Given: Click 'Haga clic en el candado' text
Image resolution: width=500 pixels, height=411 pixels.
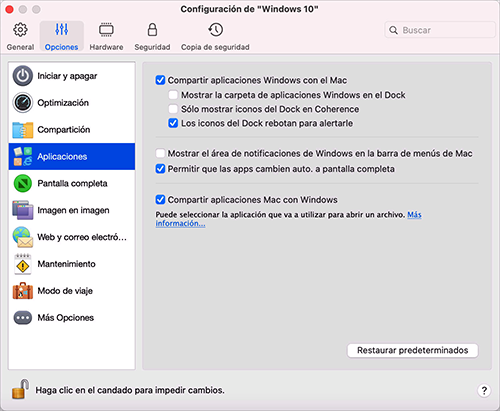Looking at the screenshot, I should tap(130, 390).
